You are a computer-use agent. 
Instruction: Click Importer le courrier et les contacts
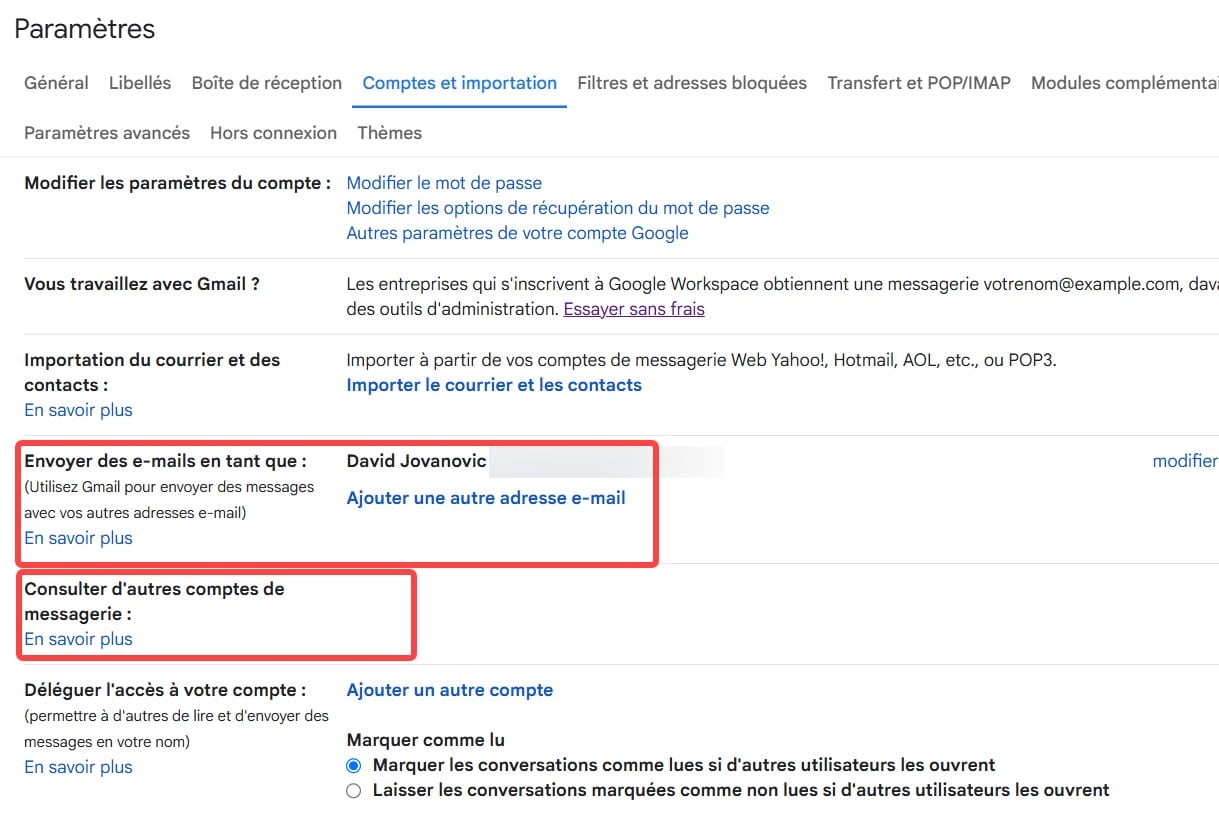tap(494, 385)
